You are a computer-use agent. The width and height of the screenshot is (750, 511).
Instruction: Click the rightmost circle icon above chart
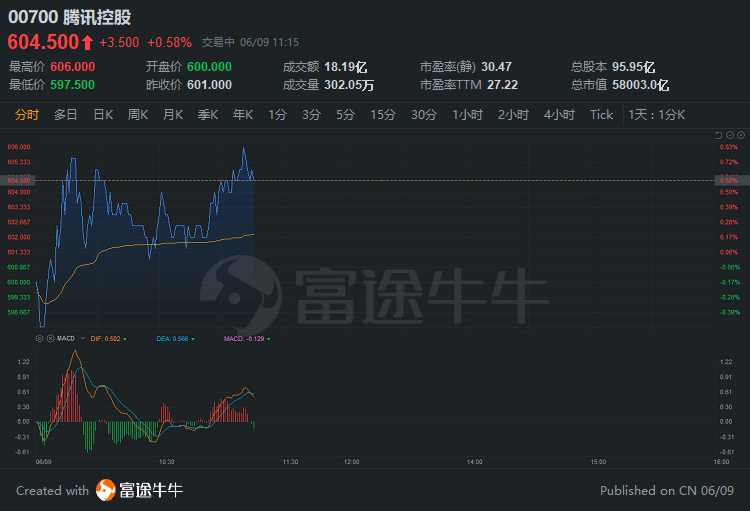click(x=740, y=134)
